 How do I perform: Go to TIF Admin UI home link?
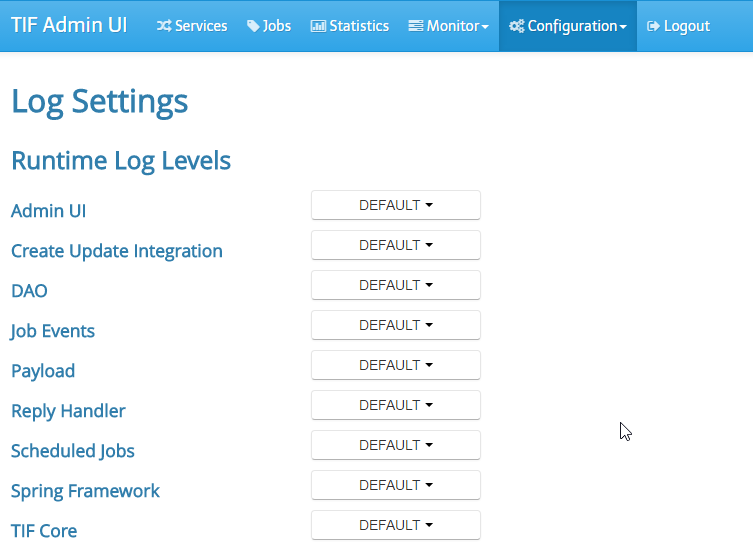(x=69, y=25)
